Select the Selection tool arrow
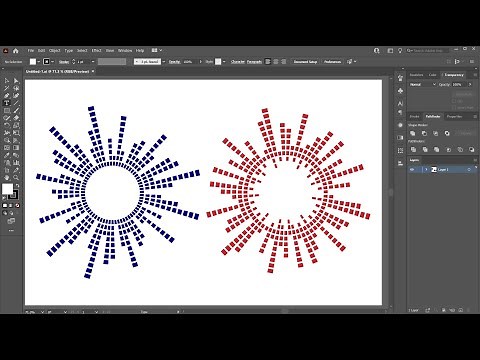The image size is (480, 360). [x=7, y=81]
